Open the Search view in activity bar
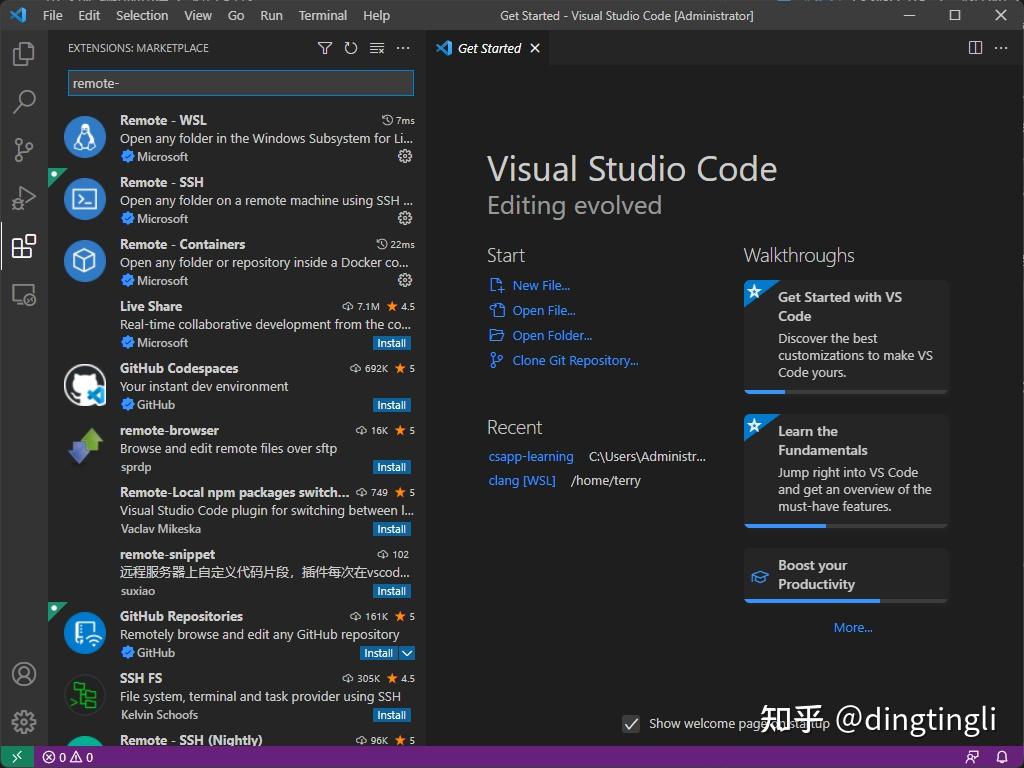The image size is (1024, 768). [24, 102]
